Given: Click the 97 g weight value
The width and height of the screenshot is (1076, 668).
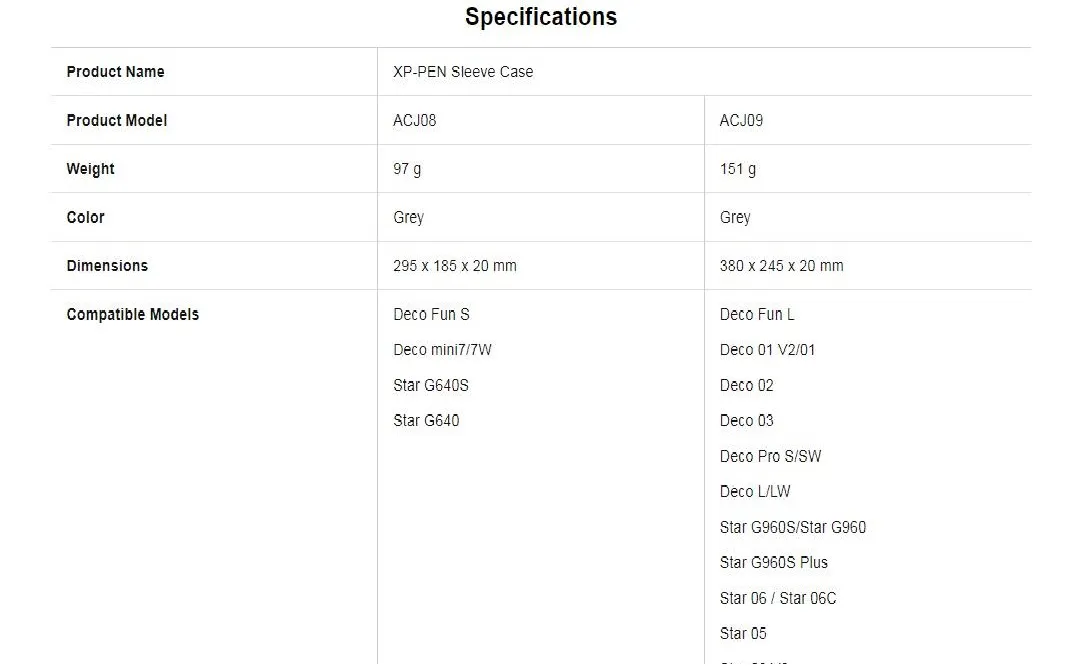Looking at the screenshot, I should coord(407,169).
